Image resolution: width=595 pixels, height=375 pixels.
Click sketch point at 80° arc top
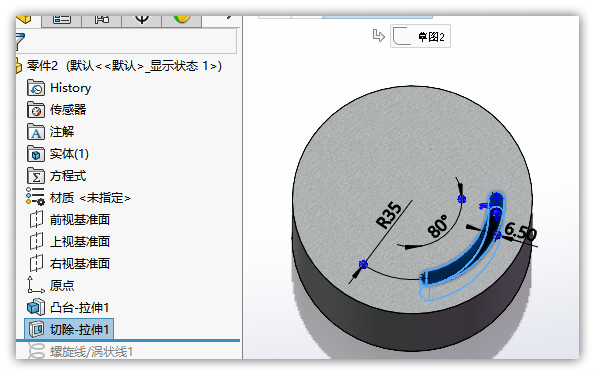click(x=461, y=199)
